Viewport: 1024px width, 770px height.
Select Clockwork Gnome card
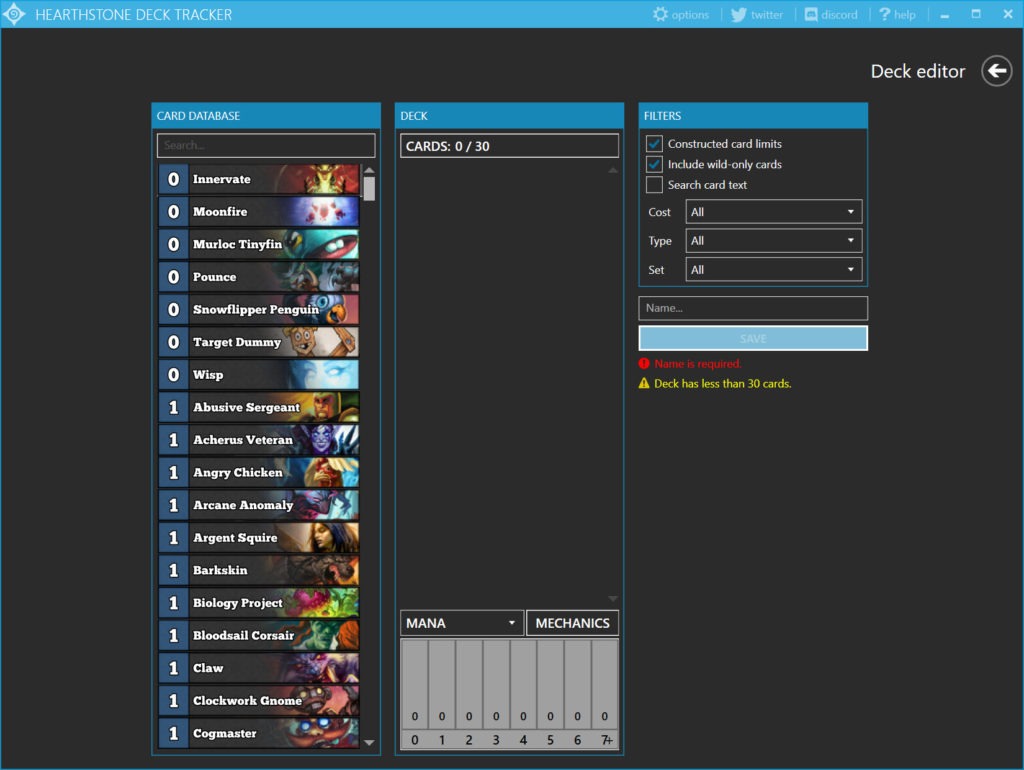259,701
